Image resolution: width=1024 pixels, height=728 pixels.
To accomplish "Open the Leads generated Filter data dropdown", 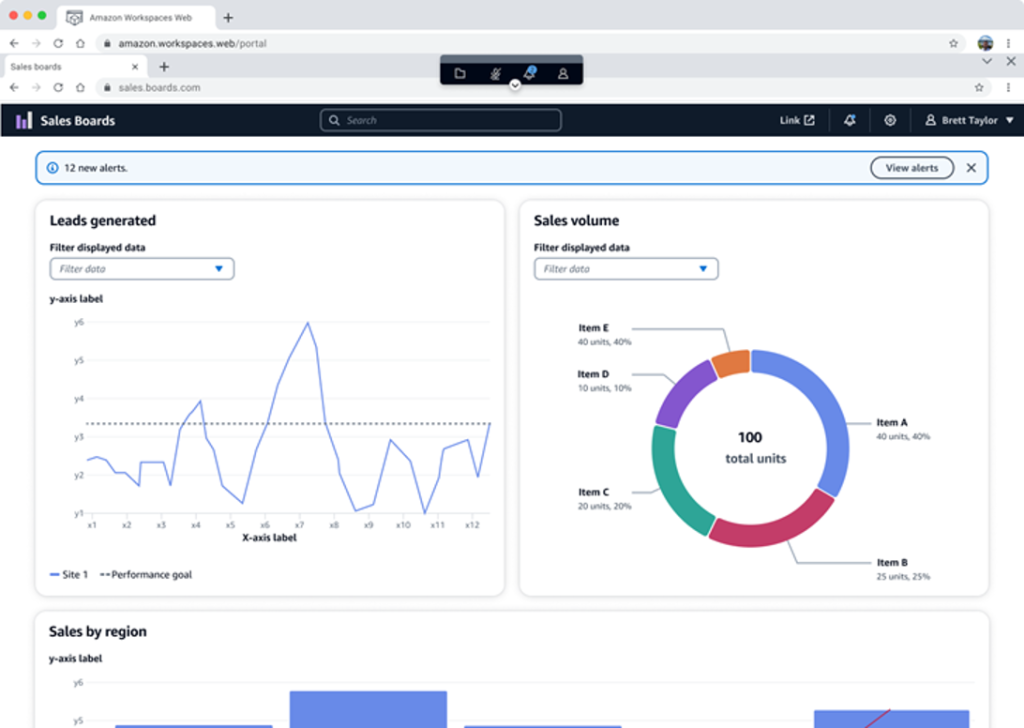I will click(142, 269).
